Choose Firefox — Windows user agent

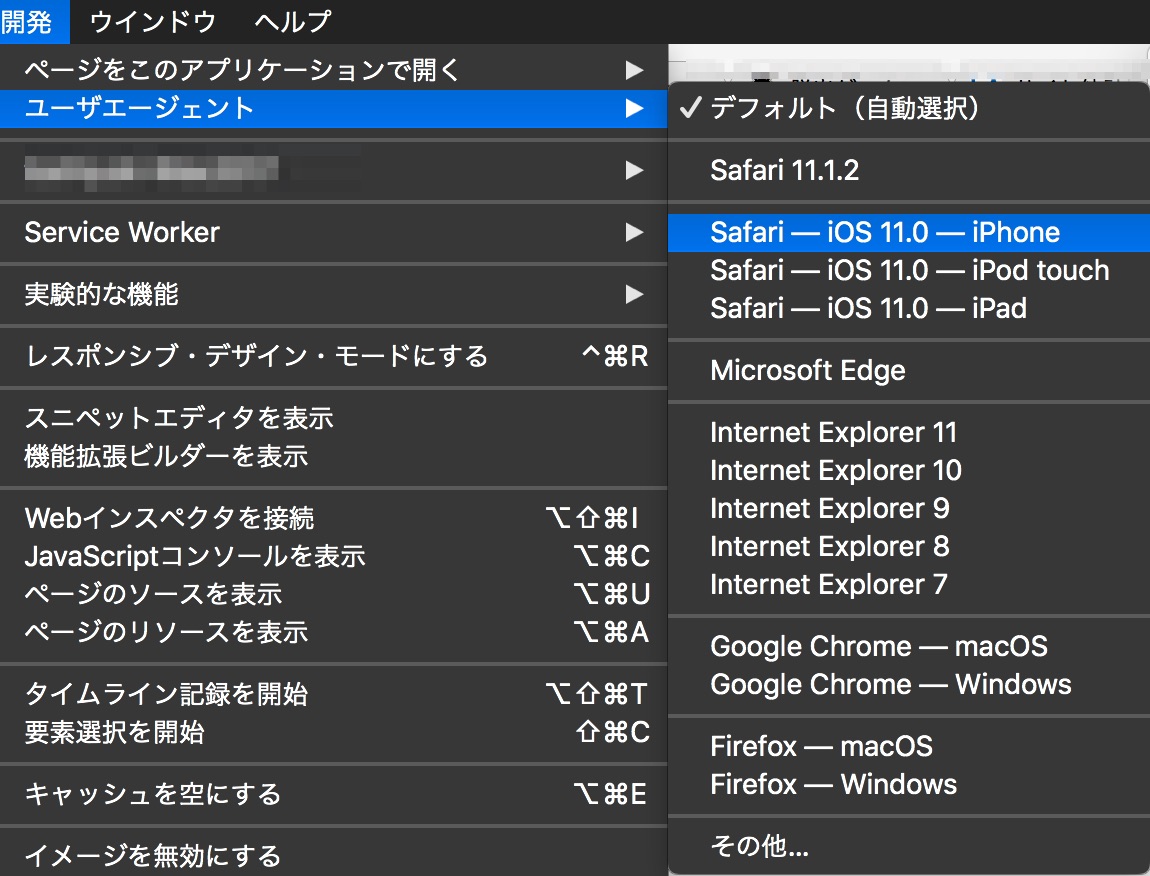(x=909, y=785)
